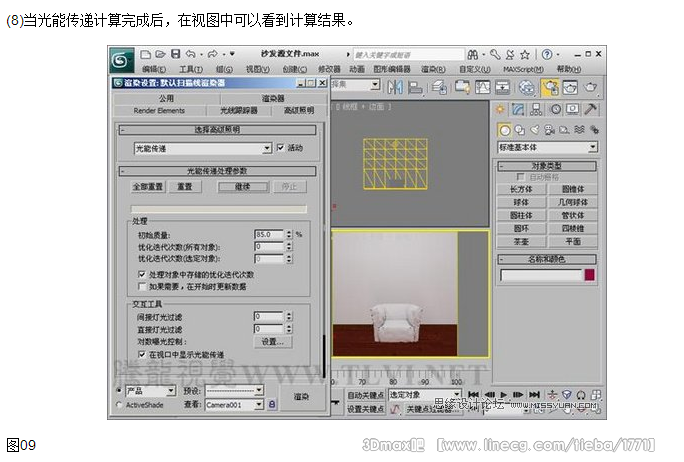Viewport: 684px width, 462px height.
Task: Open the 光能传递 advanced lighting dropdown
Action: click(x=202, y=149)
